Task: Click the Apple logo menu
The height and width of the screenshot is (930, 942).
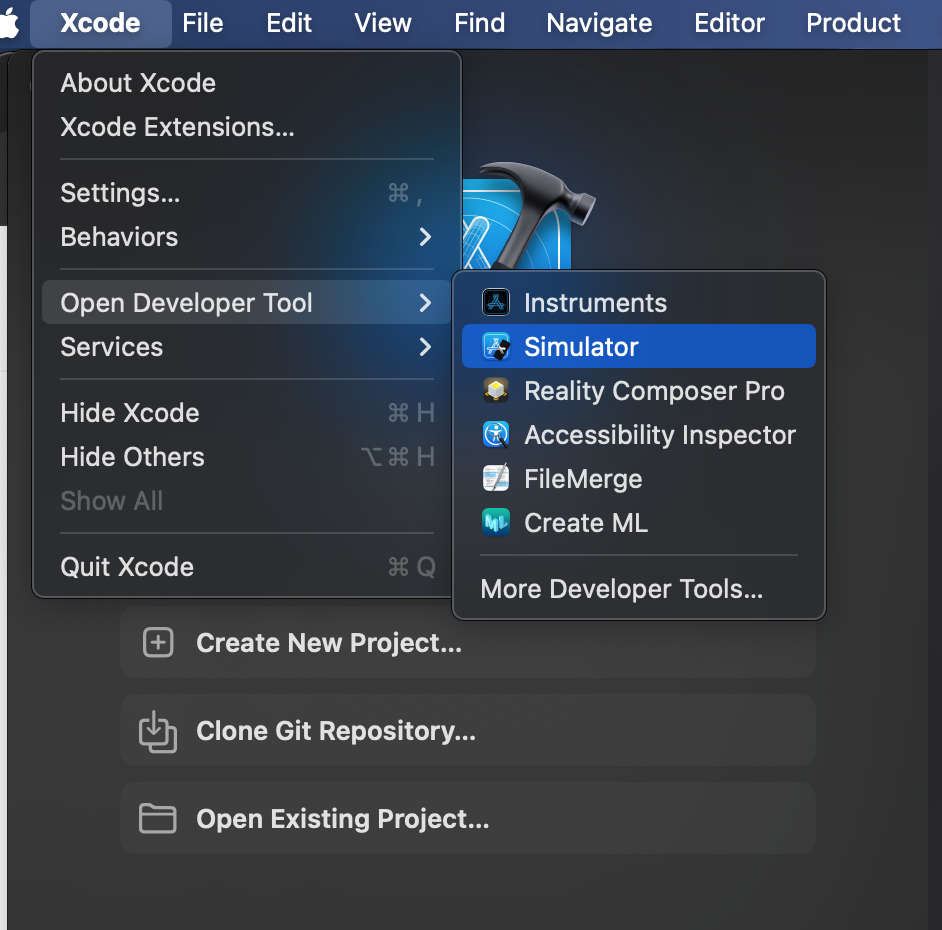Action: pos(9,23)
